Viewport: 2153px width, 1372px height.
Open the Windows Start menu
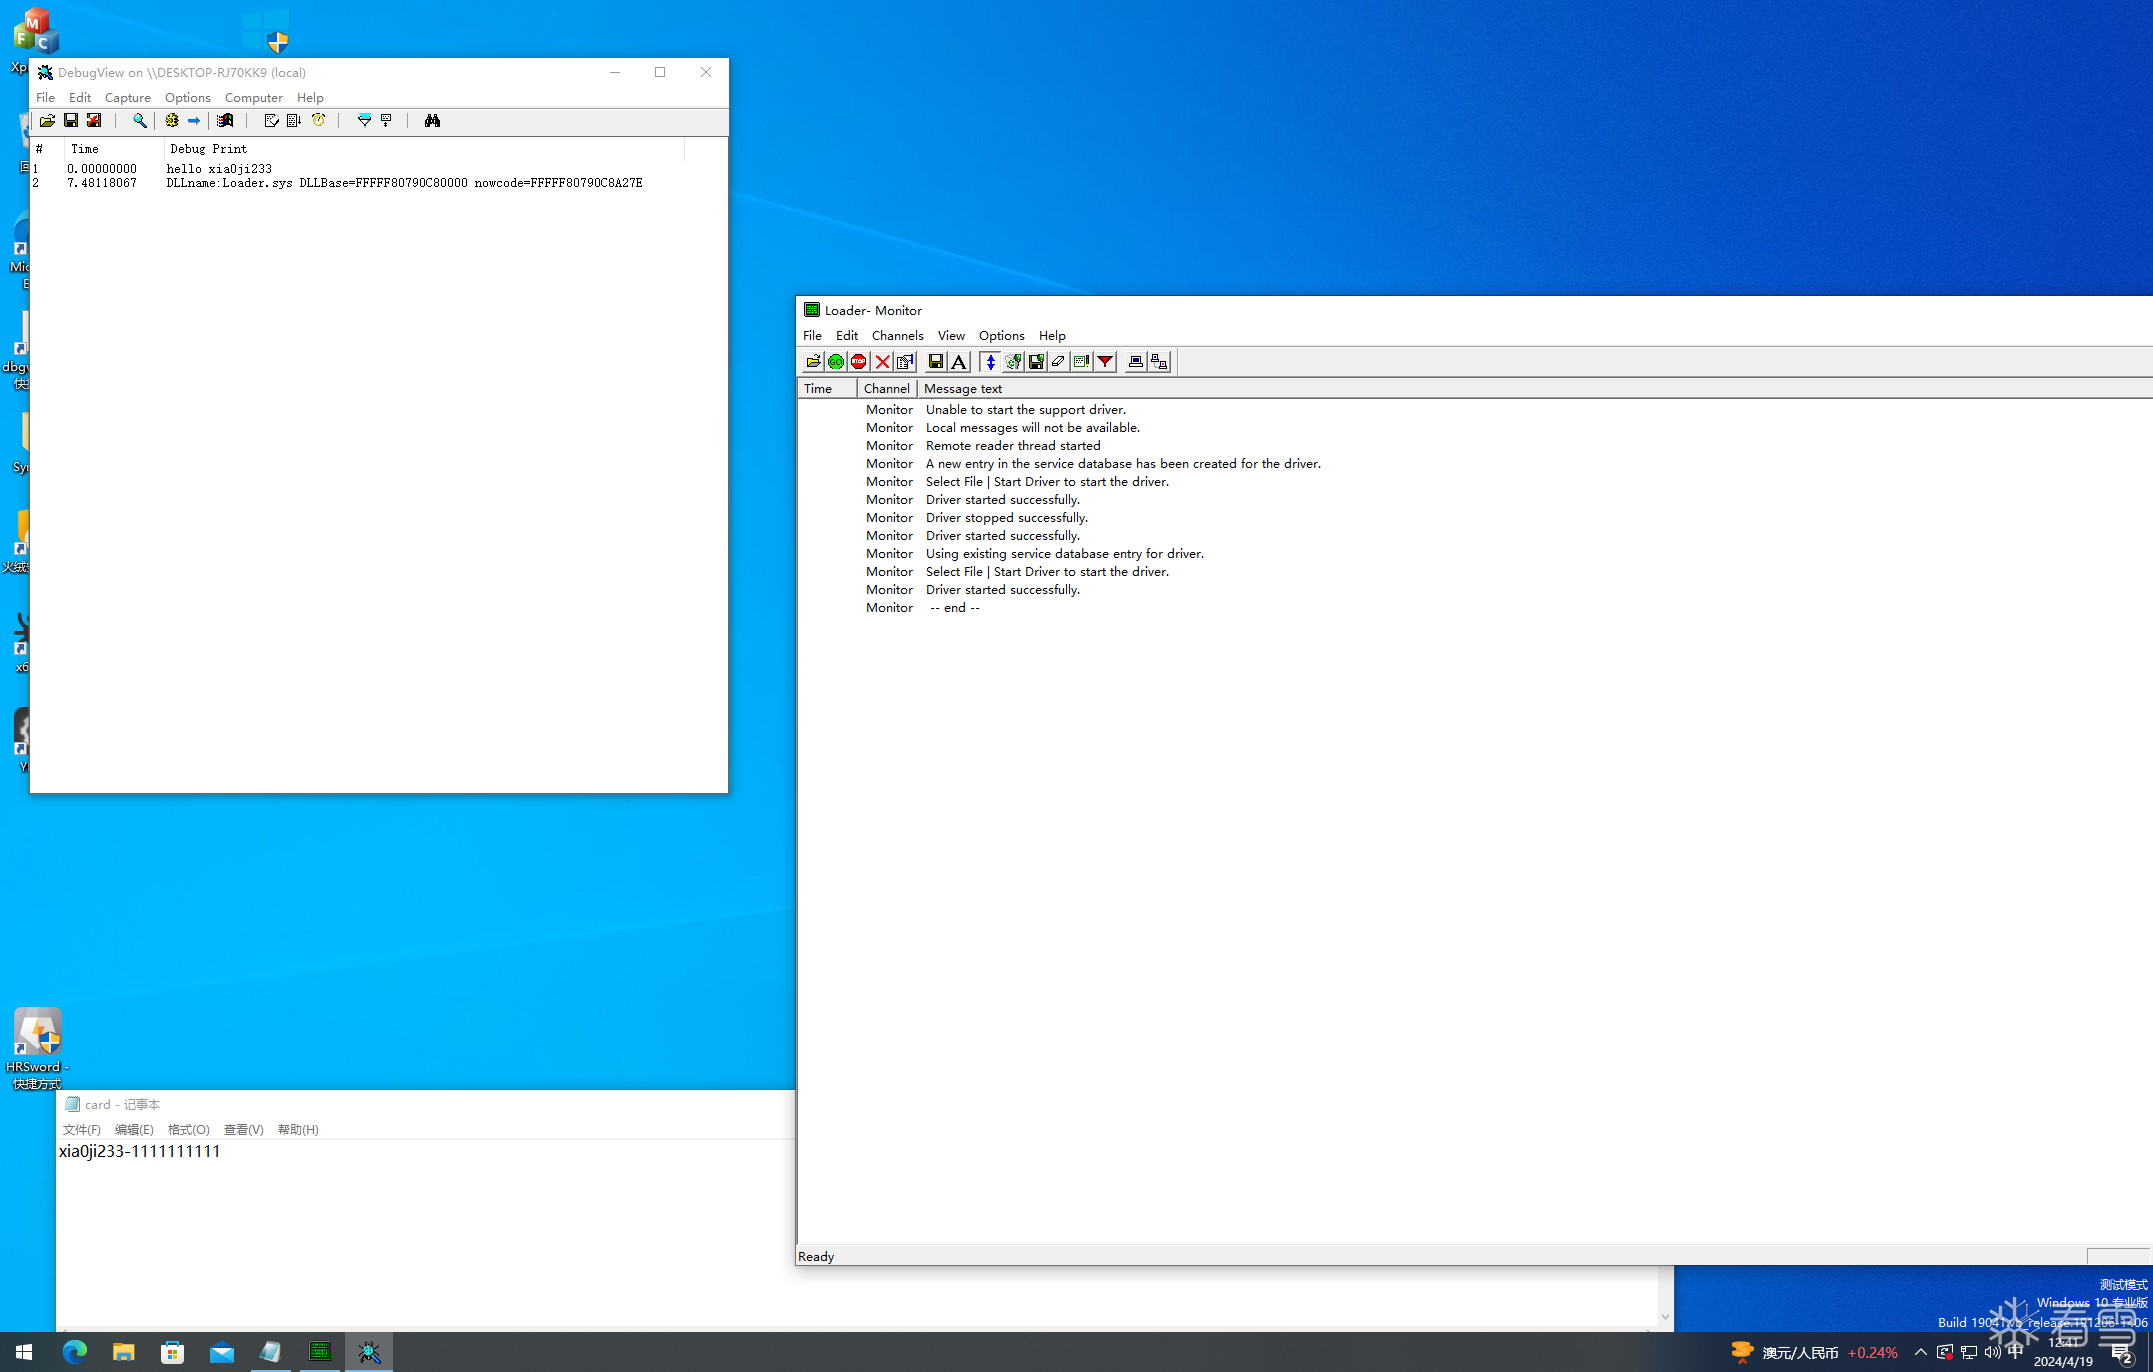coord(24,1352)
